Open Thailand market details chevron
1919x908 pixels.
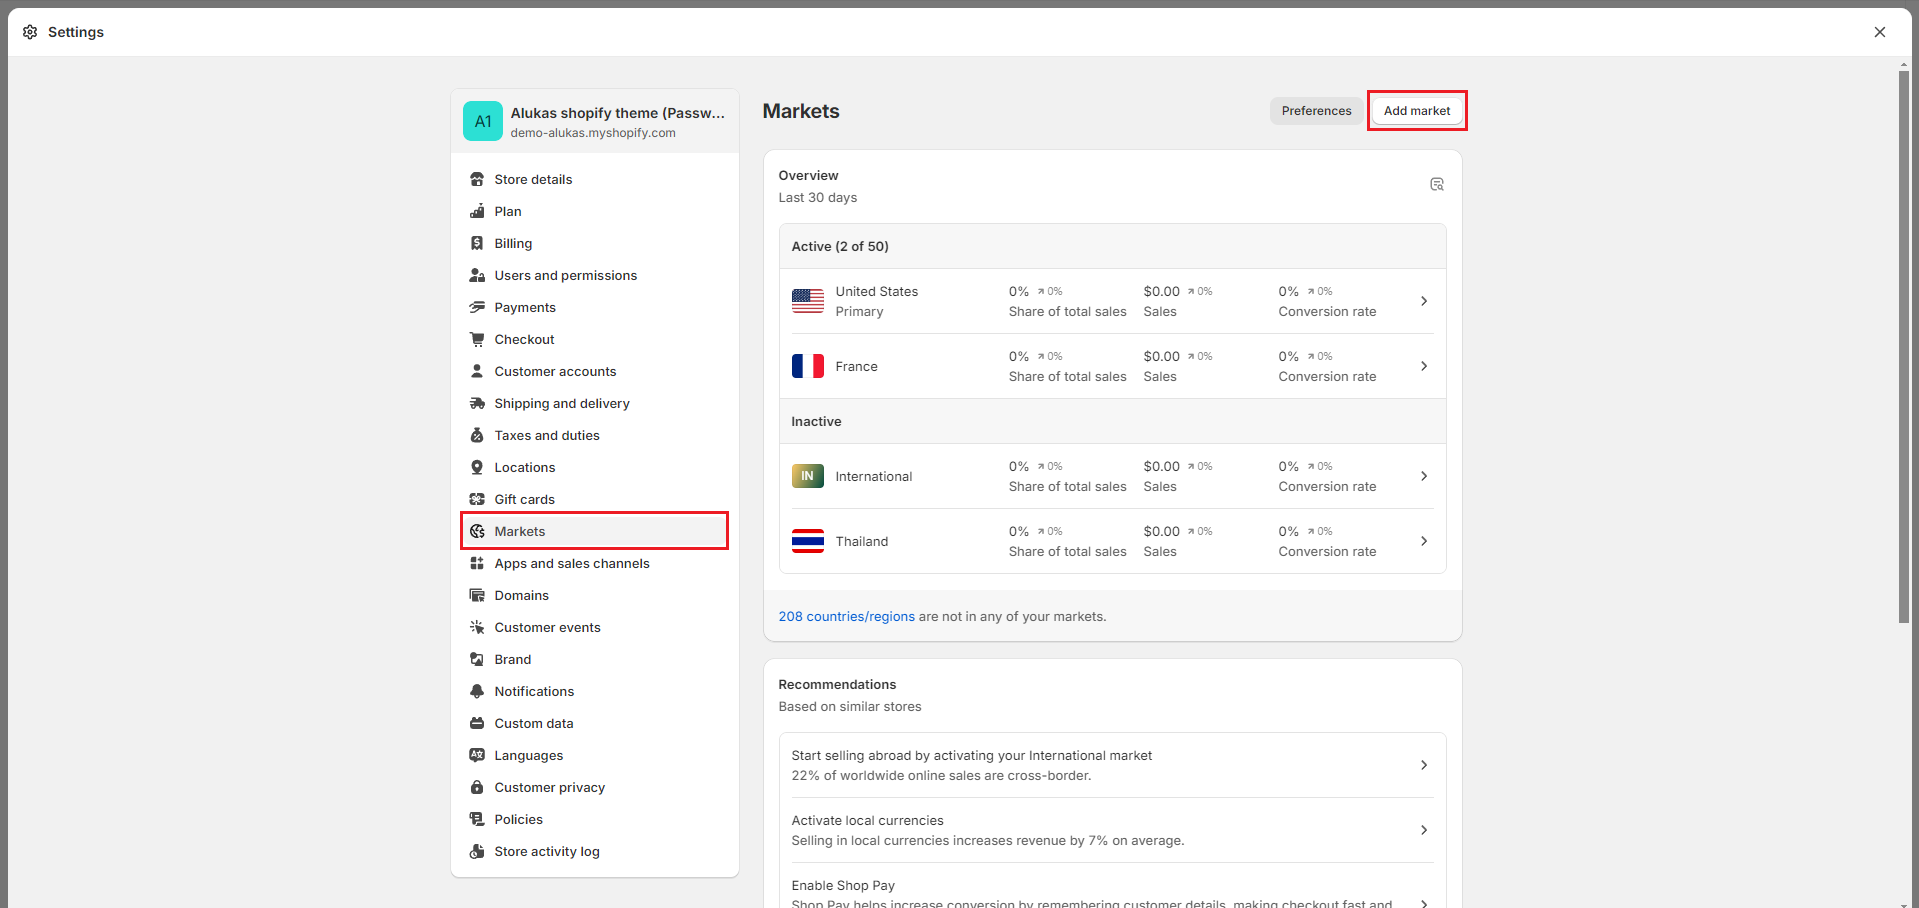[1424, 541]
